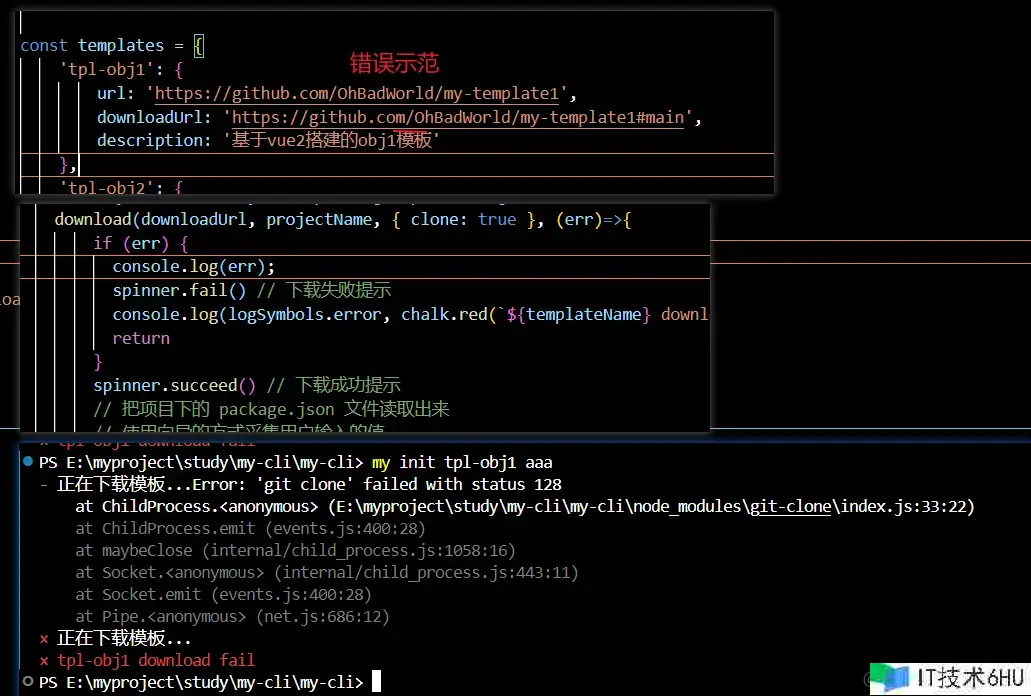Follow the underlined git-clone path in stack trace
Viewport: 1031px width, 696px height.
[789, 507]
